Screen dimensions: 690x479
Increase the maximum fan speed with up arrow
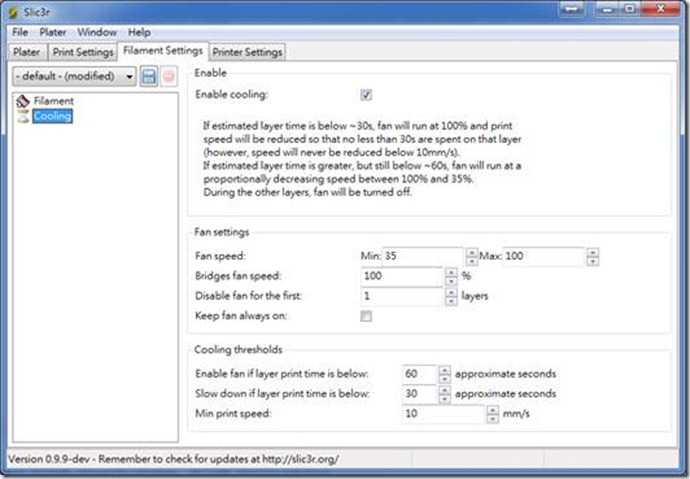tap(593, 252)
